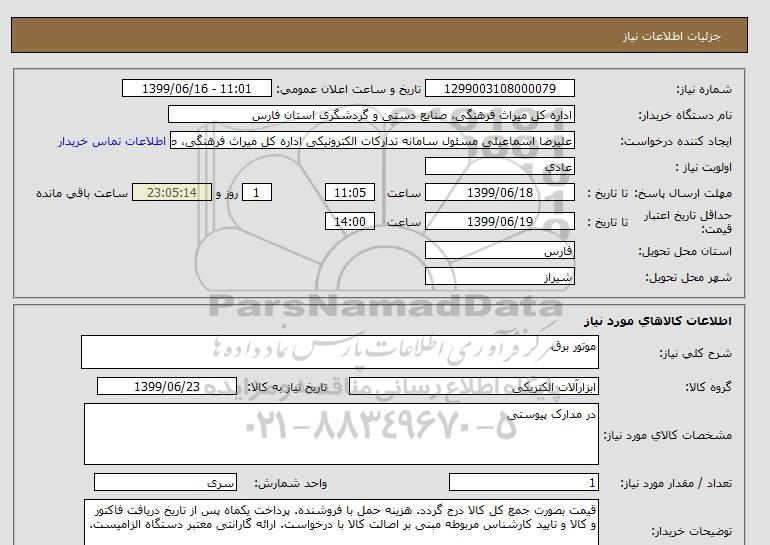Click the response deadline date 1399/06/18
Viewport: 770px width, 545px height.
(x=499, y=192)
